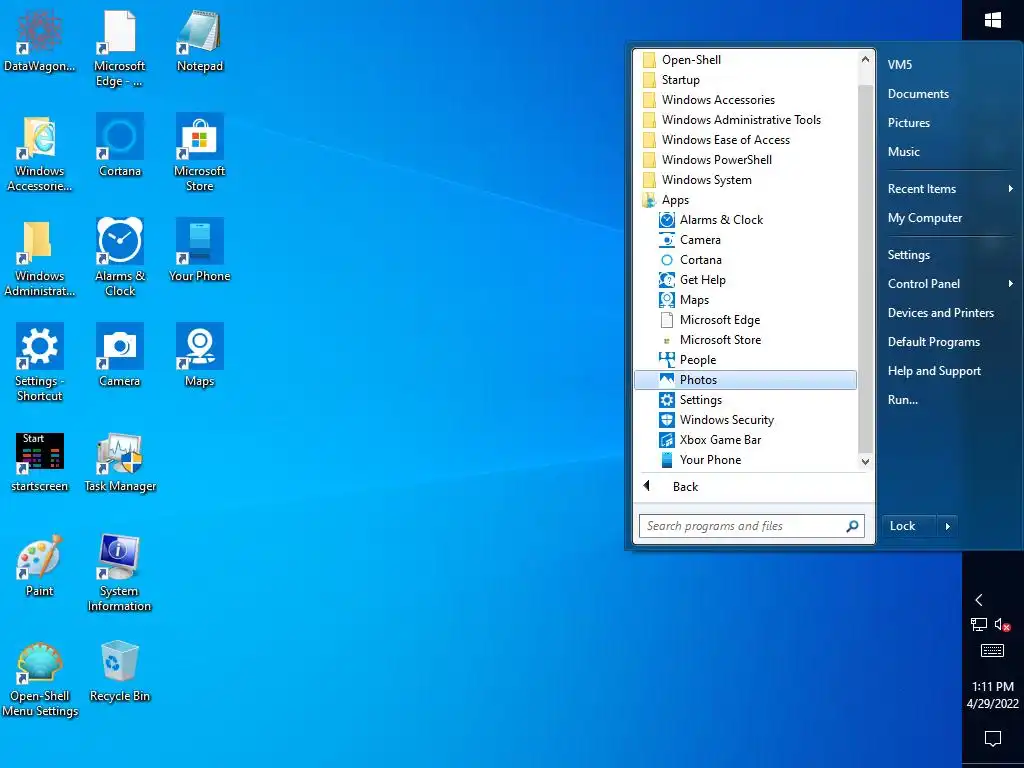The height and width of the screenshot is (768, 1024).
Task: Open Settings - Shortcut desktop icon
Action: 39,363
